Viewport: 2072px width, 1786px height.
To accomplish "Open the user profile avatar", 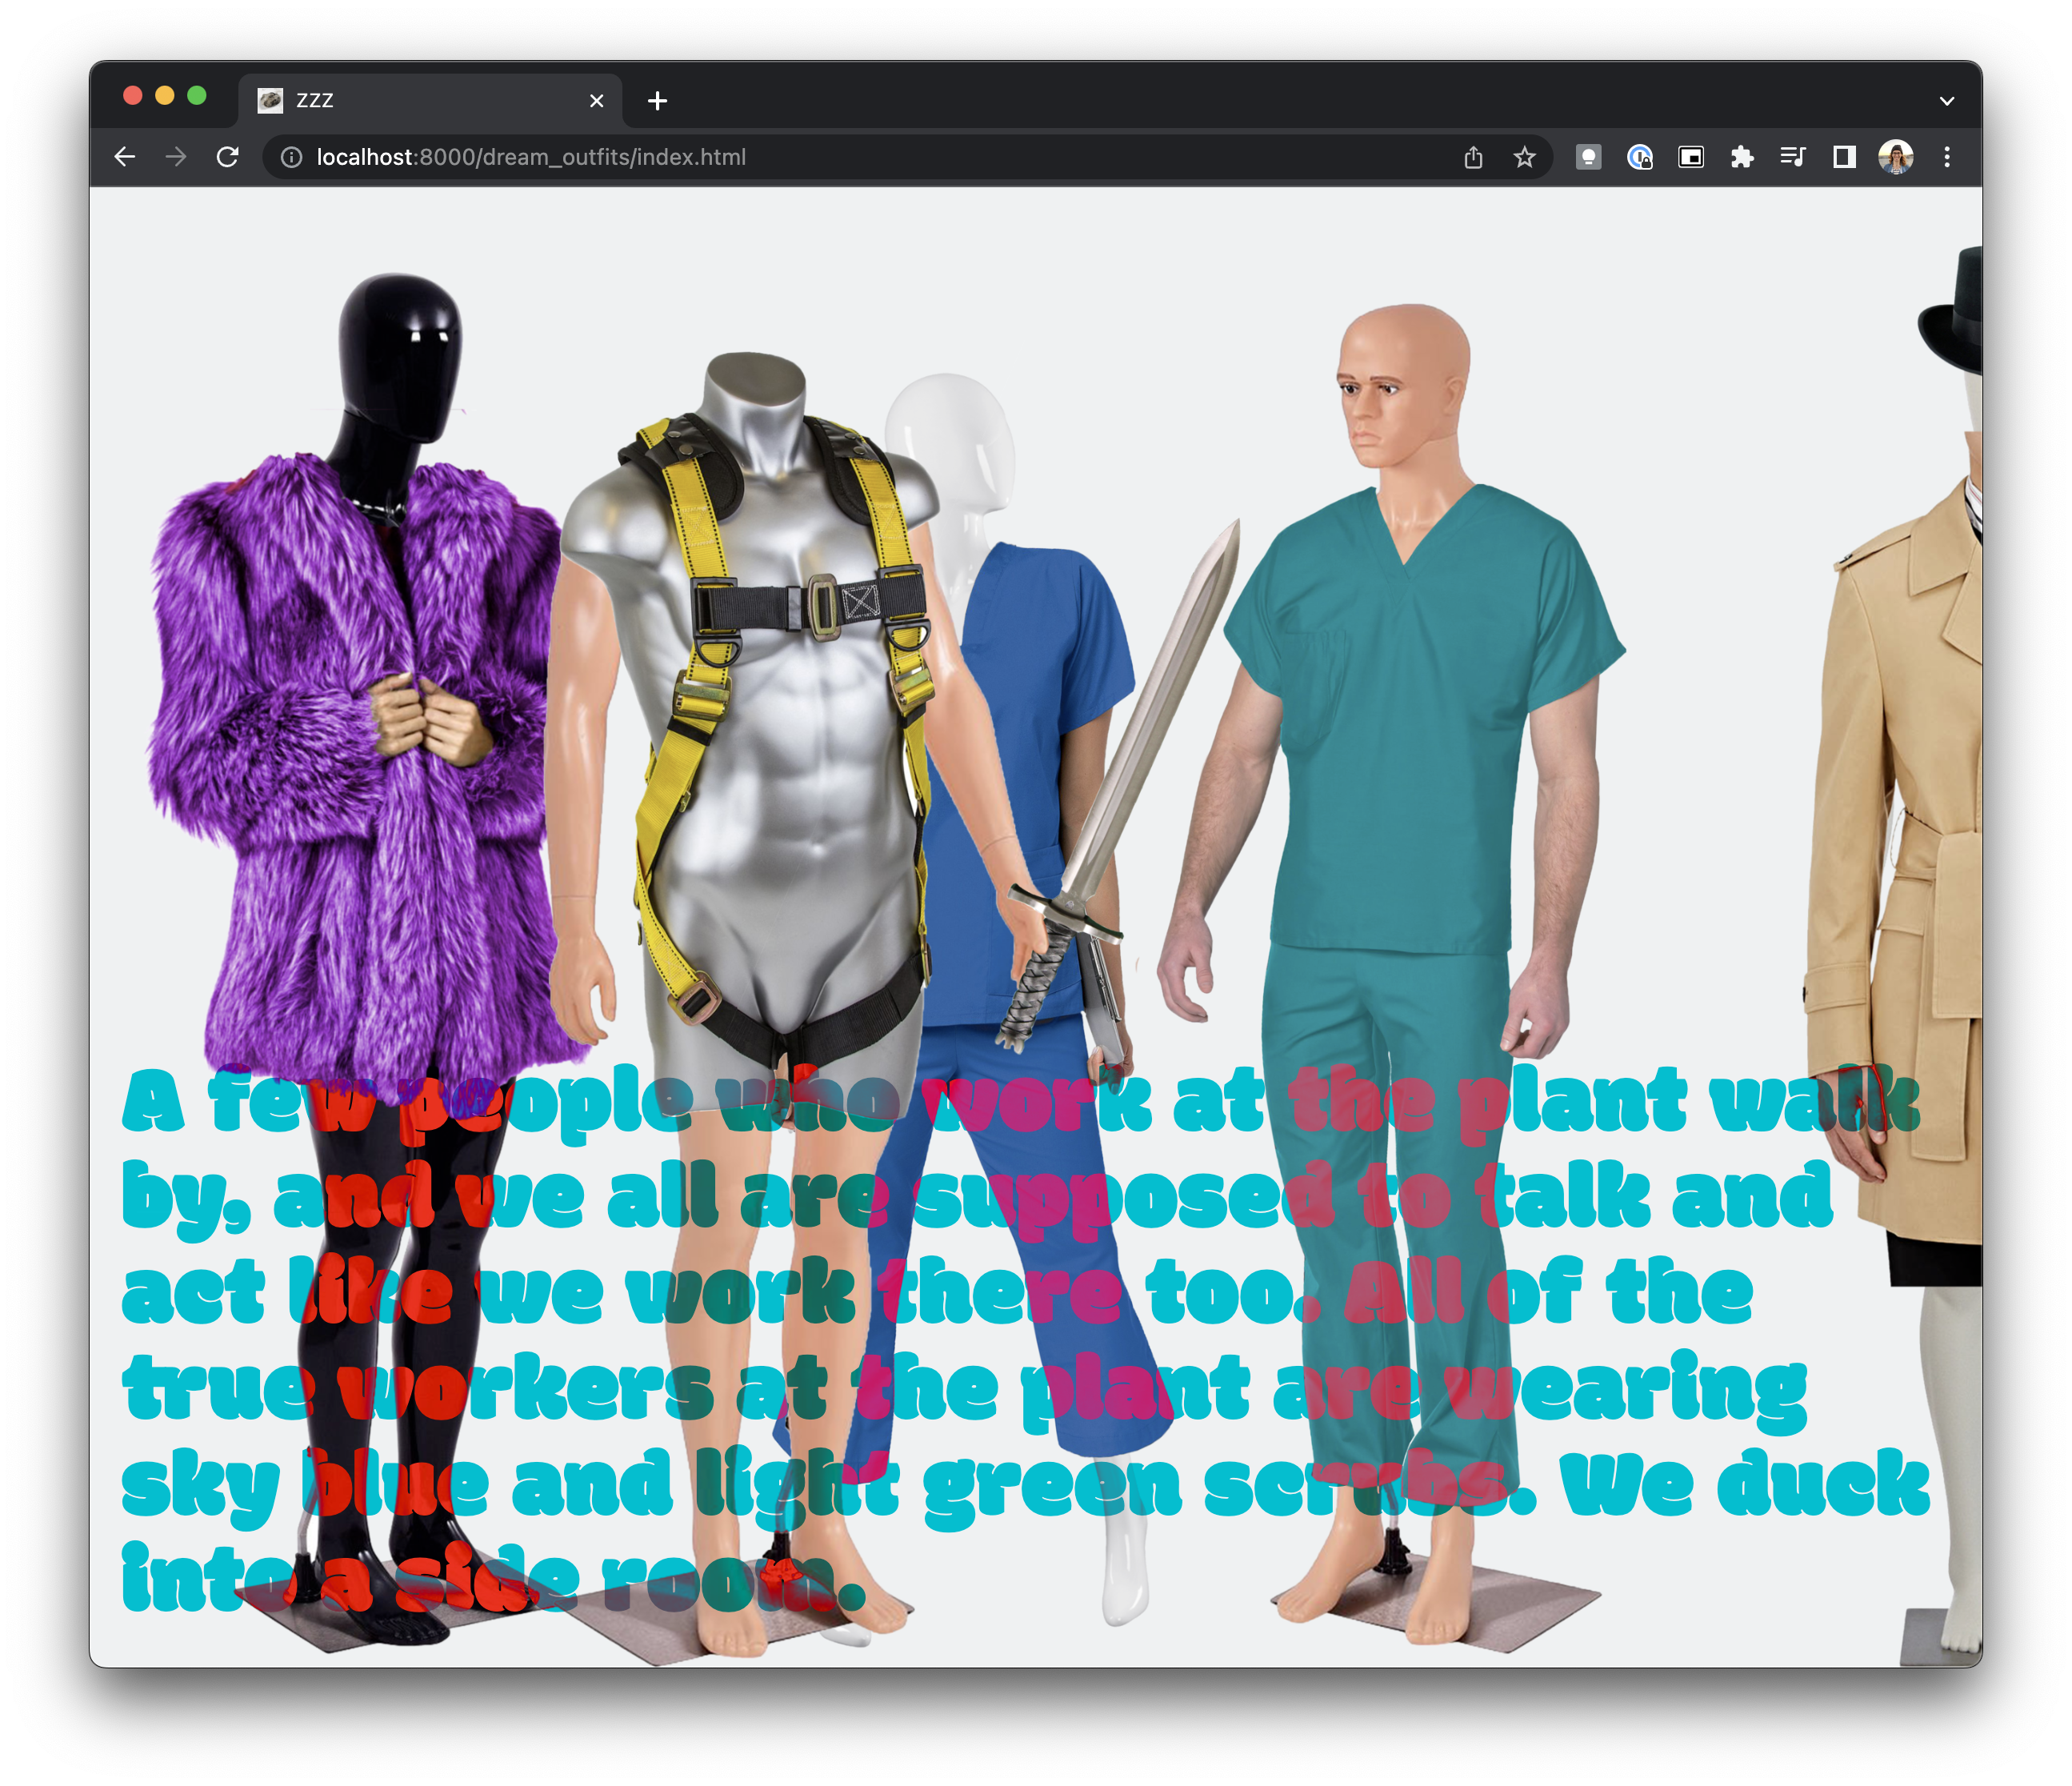I will click(x=1896, y=157).
